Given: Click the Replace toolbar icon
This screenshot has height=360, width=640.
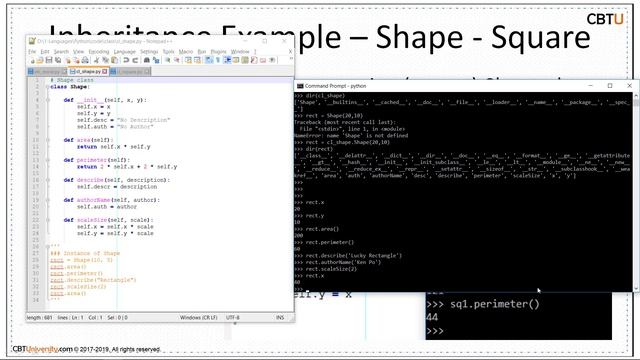Looking at the screenshot, I should [x=156, y=60].
